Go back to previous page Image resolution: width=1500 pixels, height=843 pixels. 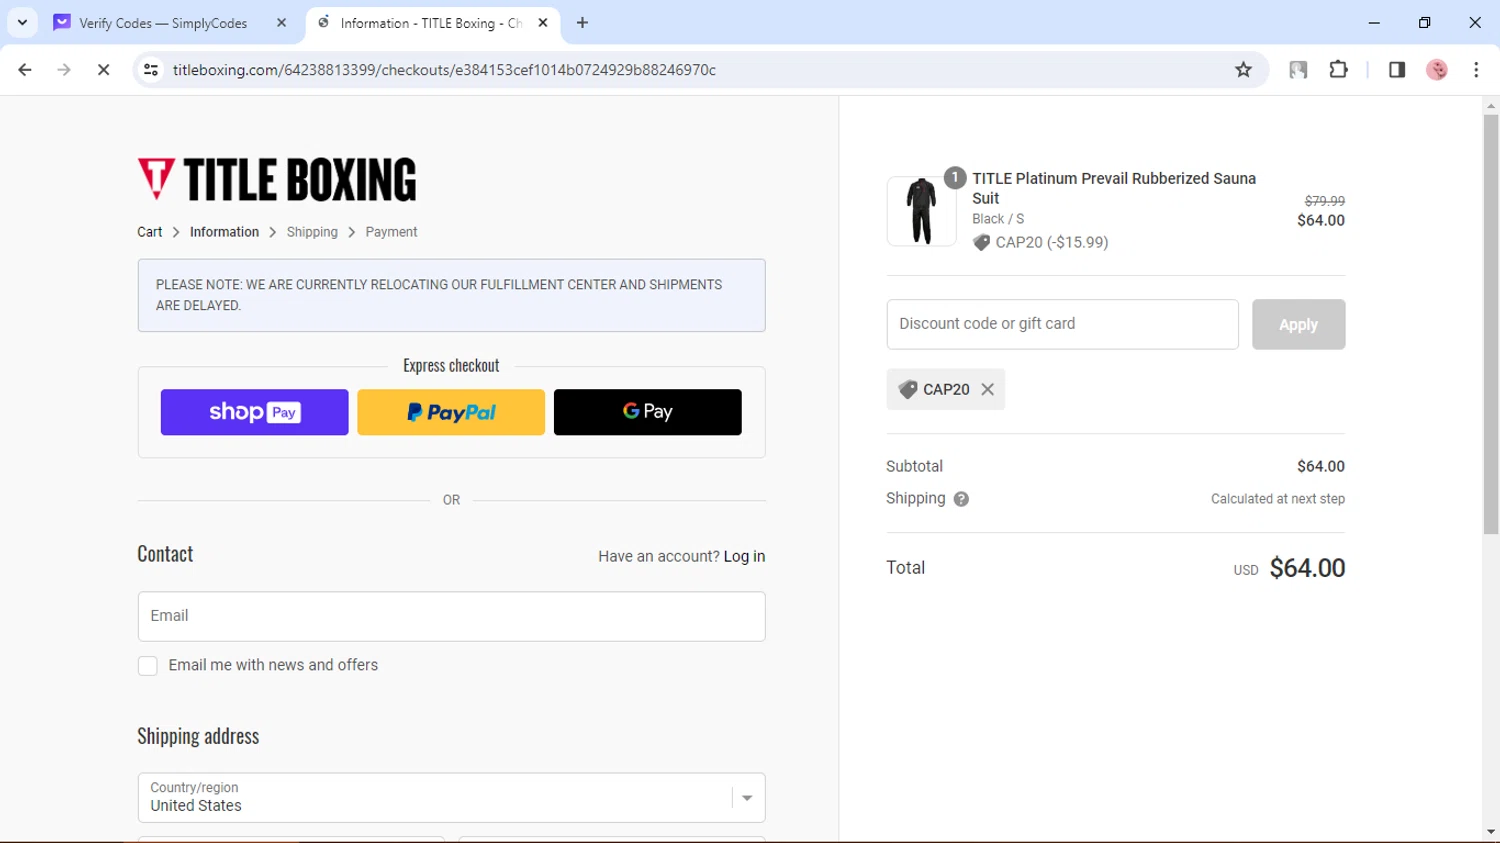[25, 70]
